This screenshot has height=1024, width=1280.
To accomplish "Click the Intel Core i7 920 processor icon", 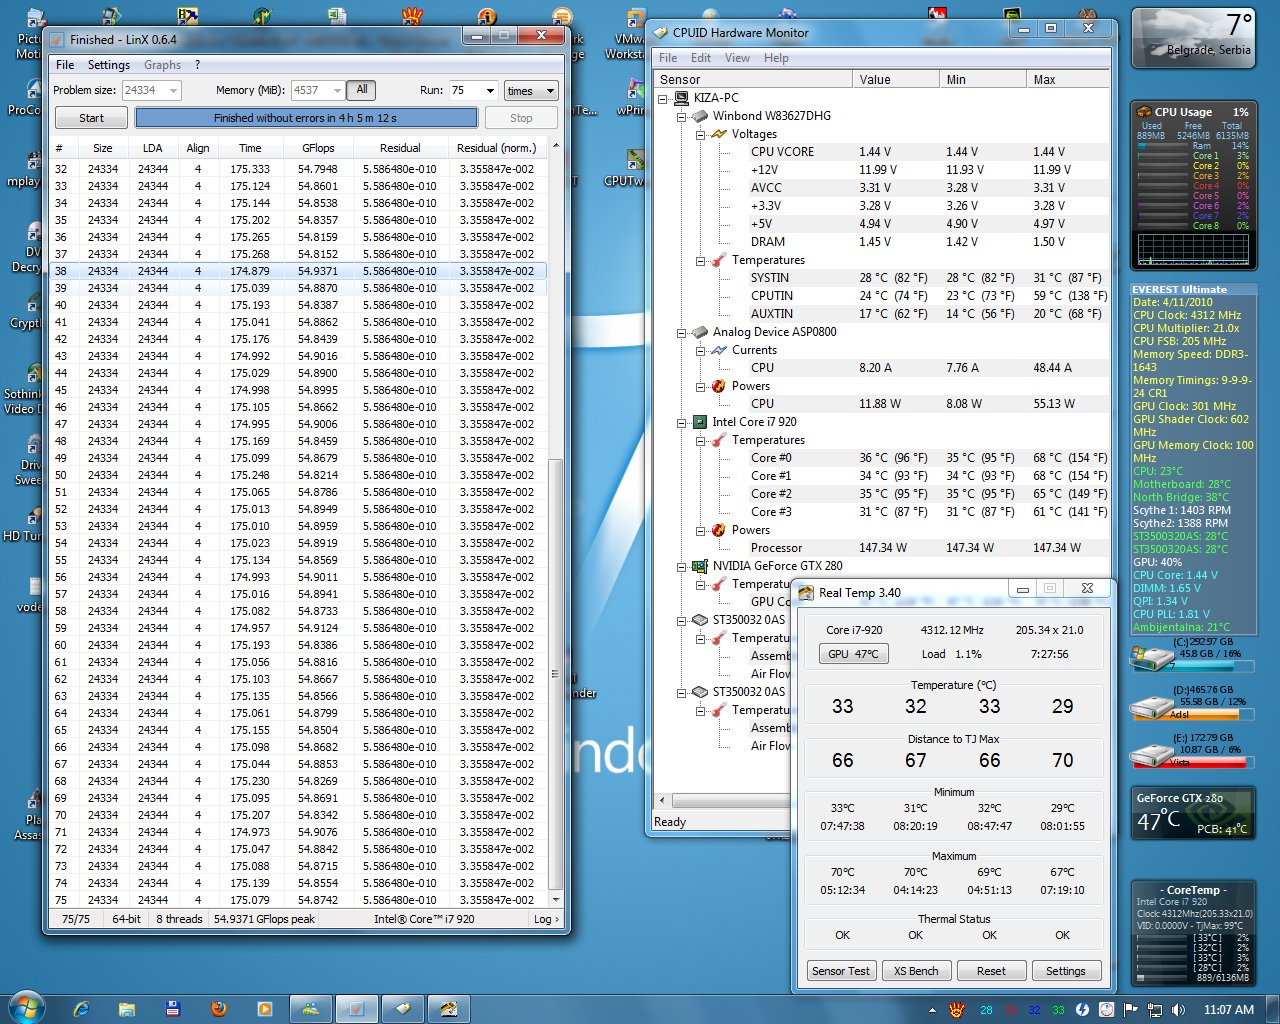I will click(x=700, y=422).
